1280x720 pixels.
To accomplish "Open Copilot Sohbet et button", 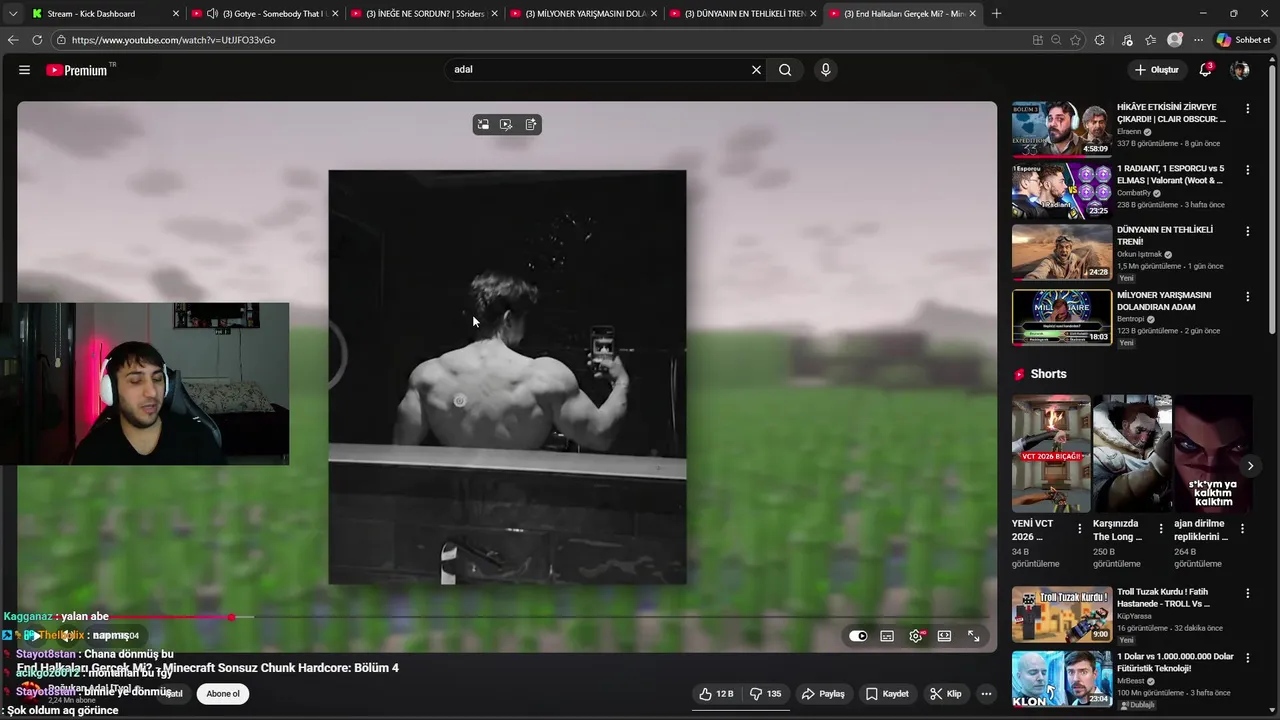I will 1243,40.
